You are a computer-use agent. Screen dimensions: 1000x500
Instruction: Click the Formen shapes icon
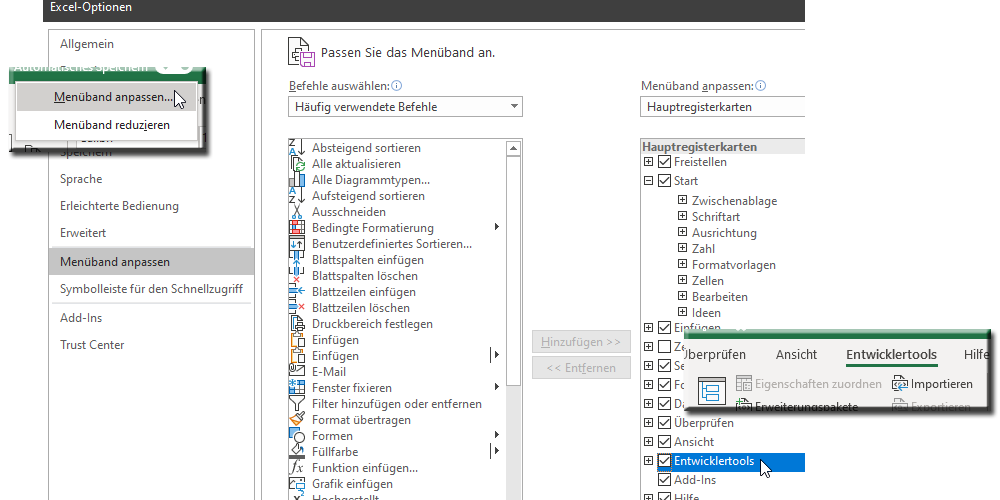pyautogui.click(x=297, y=436)
